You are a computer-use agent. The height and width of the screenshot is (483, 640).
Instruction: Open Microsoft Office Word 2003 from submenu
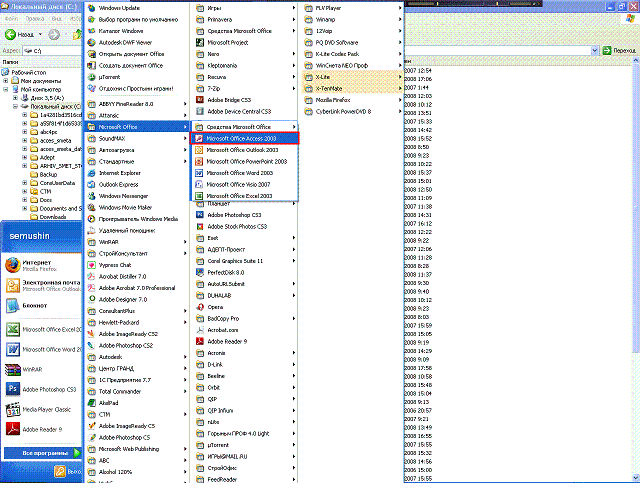[245, 173]
